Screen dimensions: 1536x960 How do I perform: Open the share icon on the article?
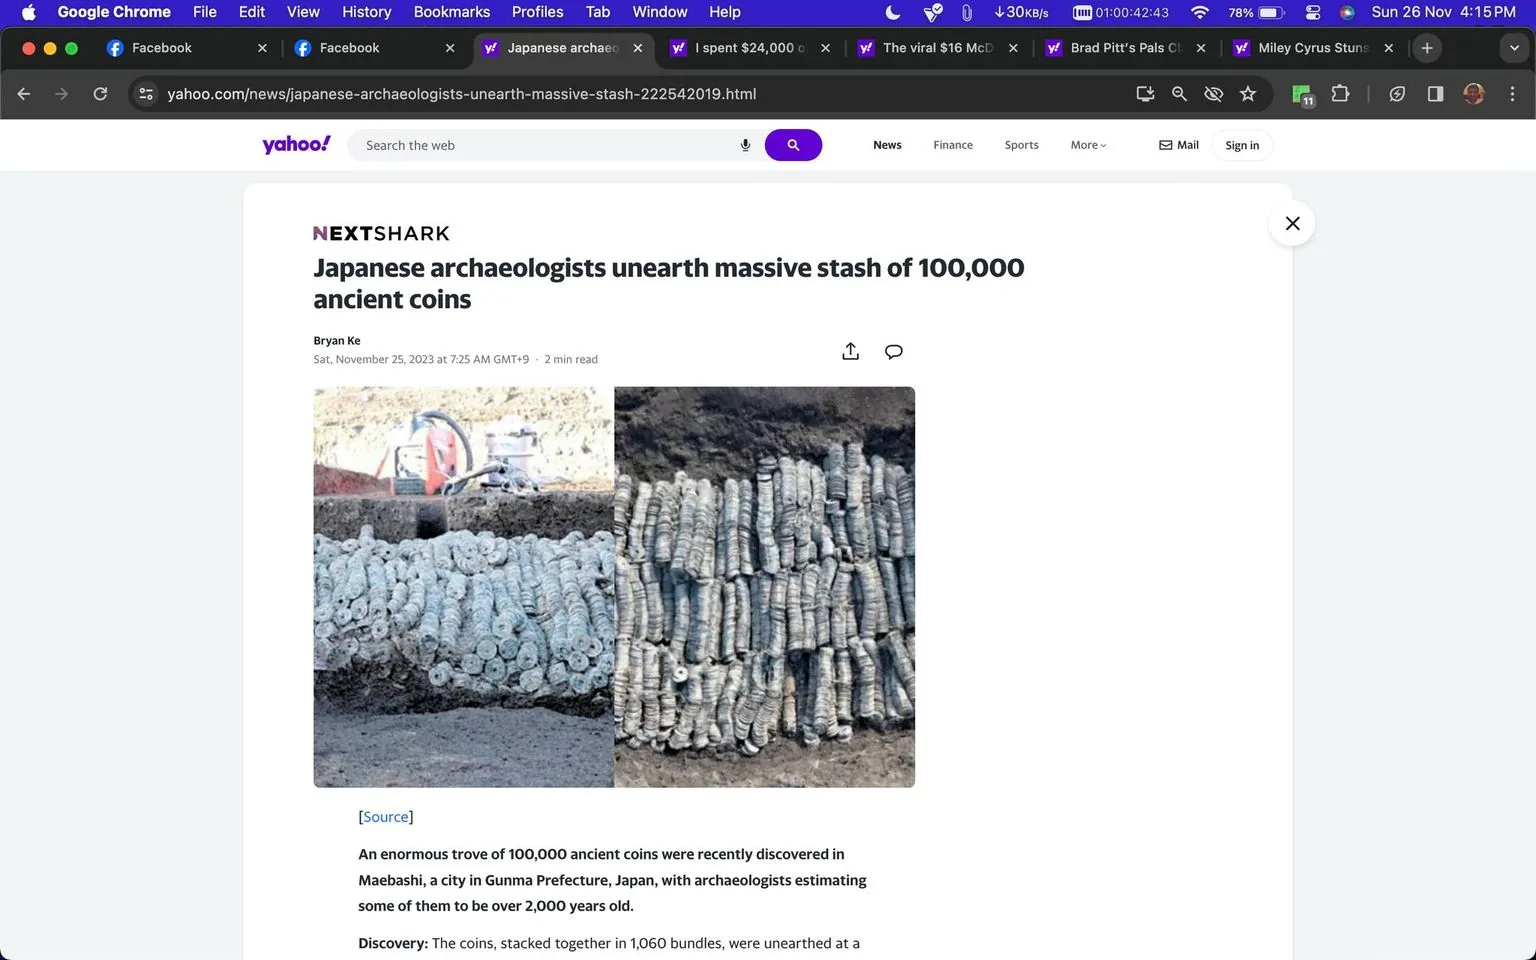click(x=850, y=351)
